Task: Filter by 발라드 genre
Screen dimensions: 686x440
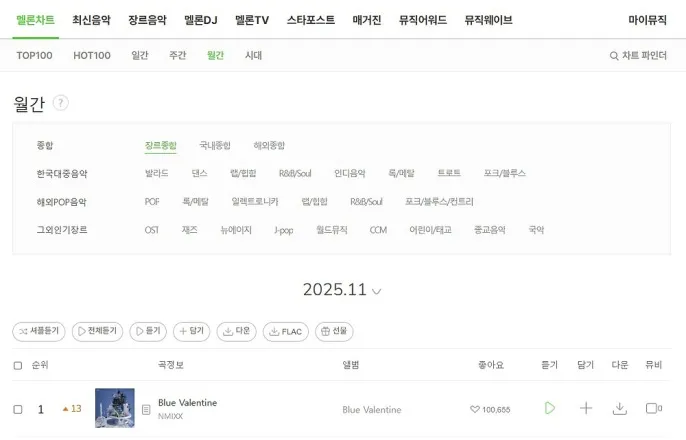Action: (x=157, y=173)
